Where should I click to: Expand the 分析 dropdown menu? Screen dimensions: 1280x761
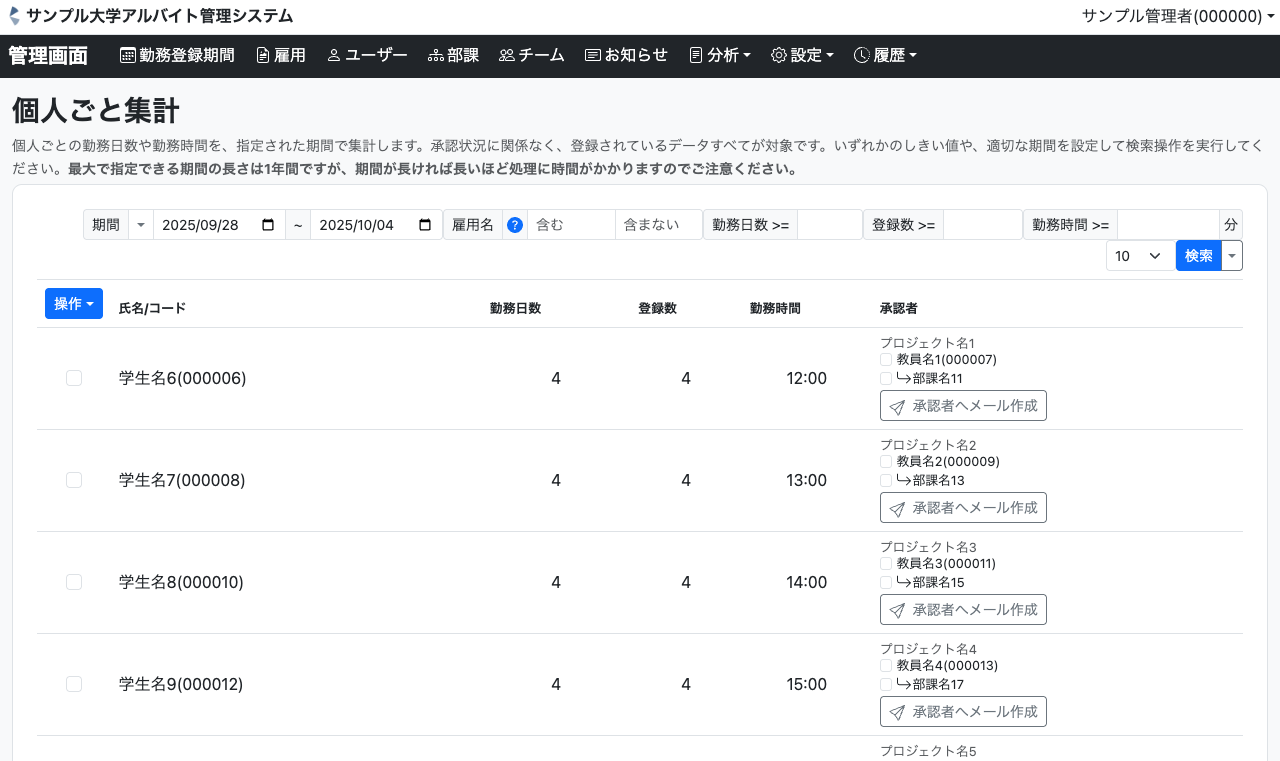[720, 56]
